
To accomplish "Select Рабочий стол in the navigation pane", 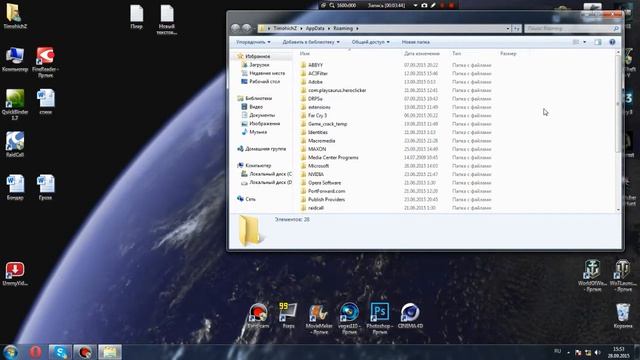I will click(264, 82).
